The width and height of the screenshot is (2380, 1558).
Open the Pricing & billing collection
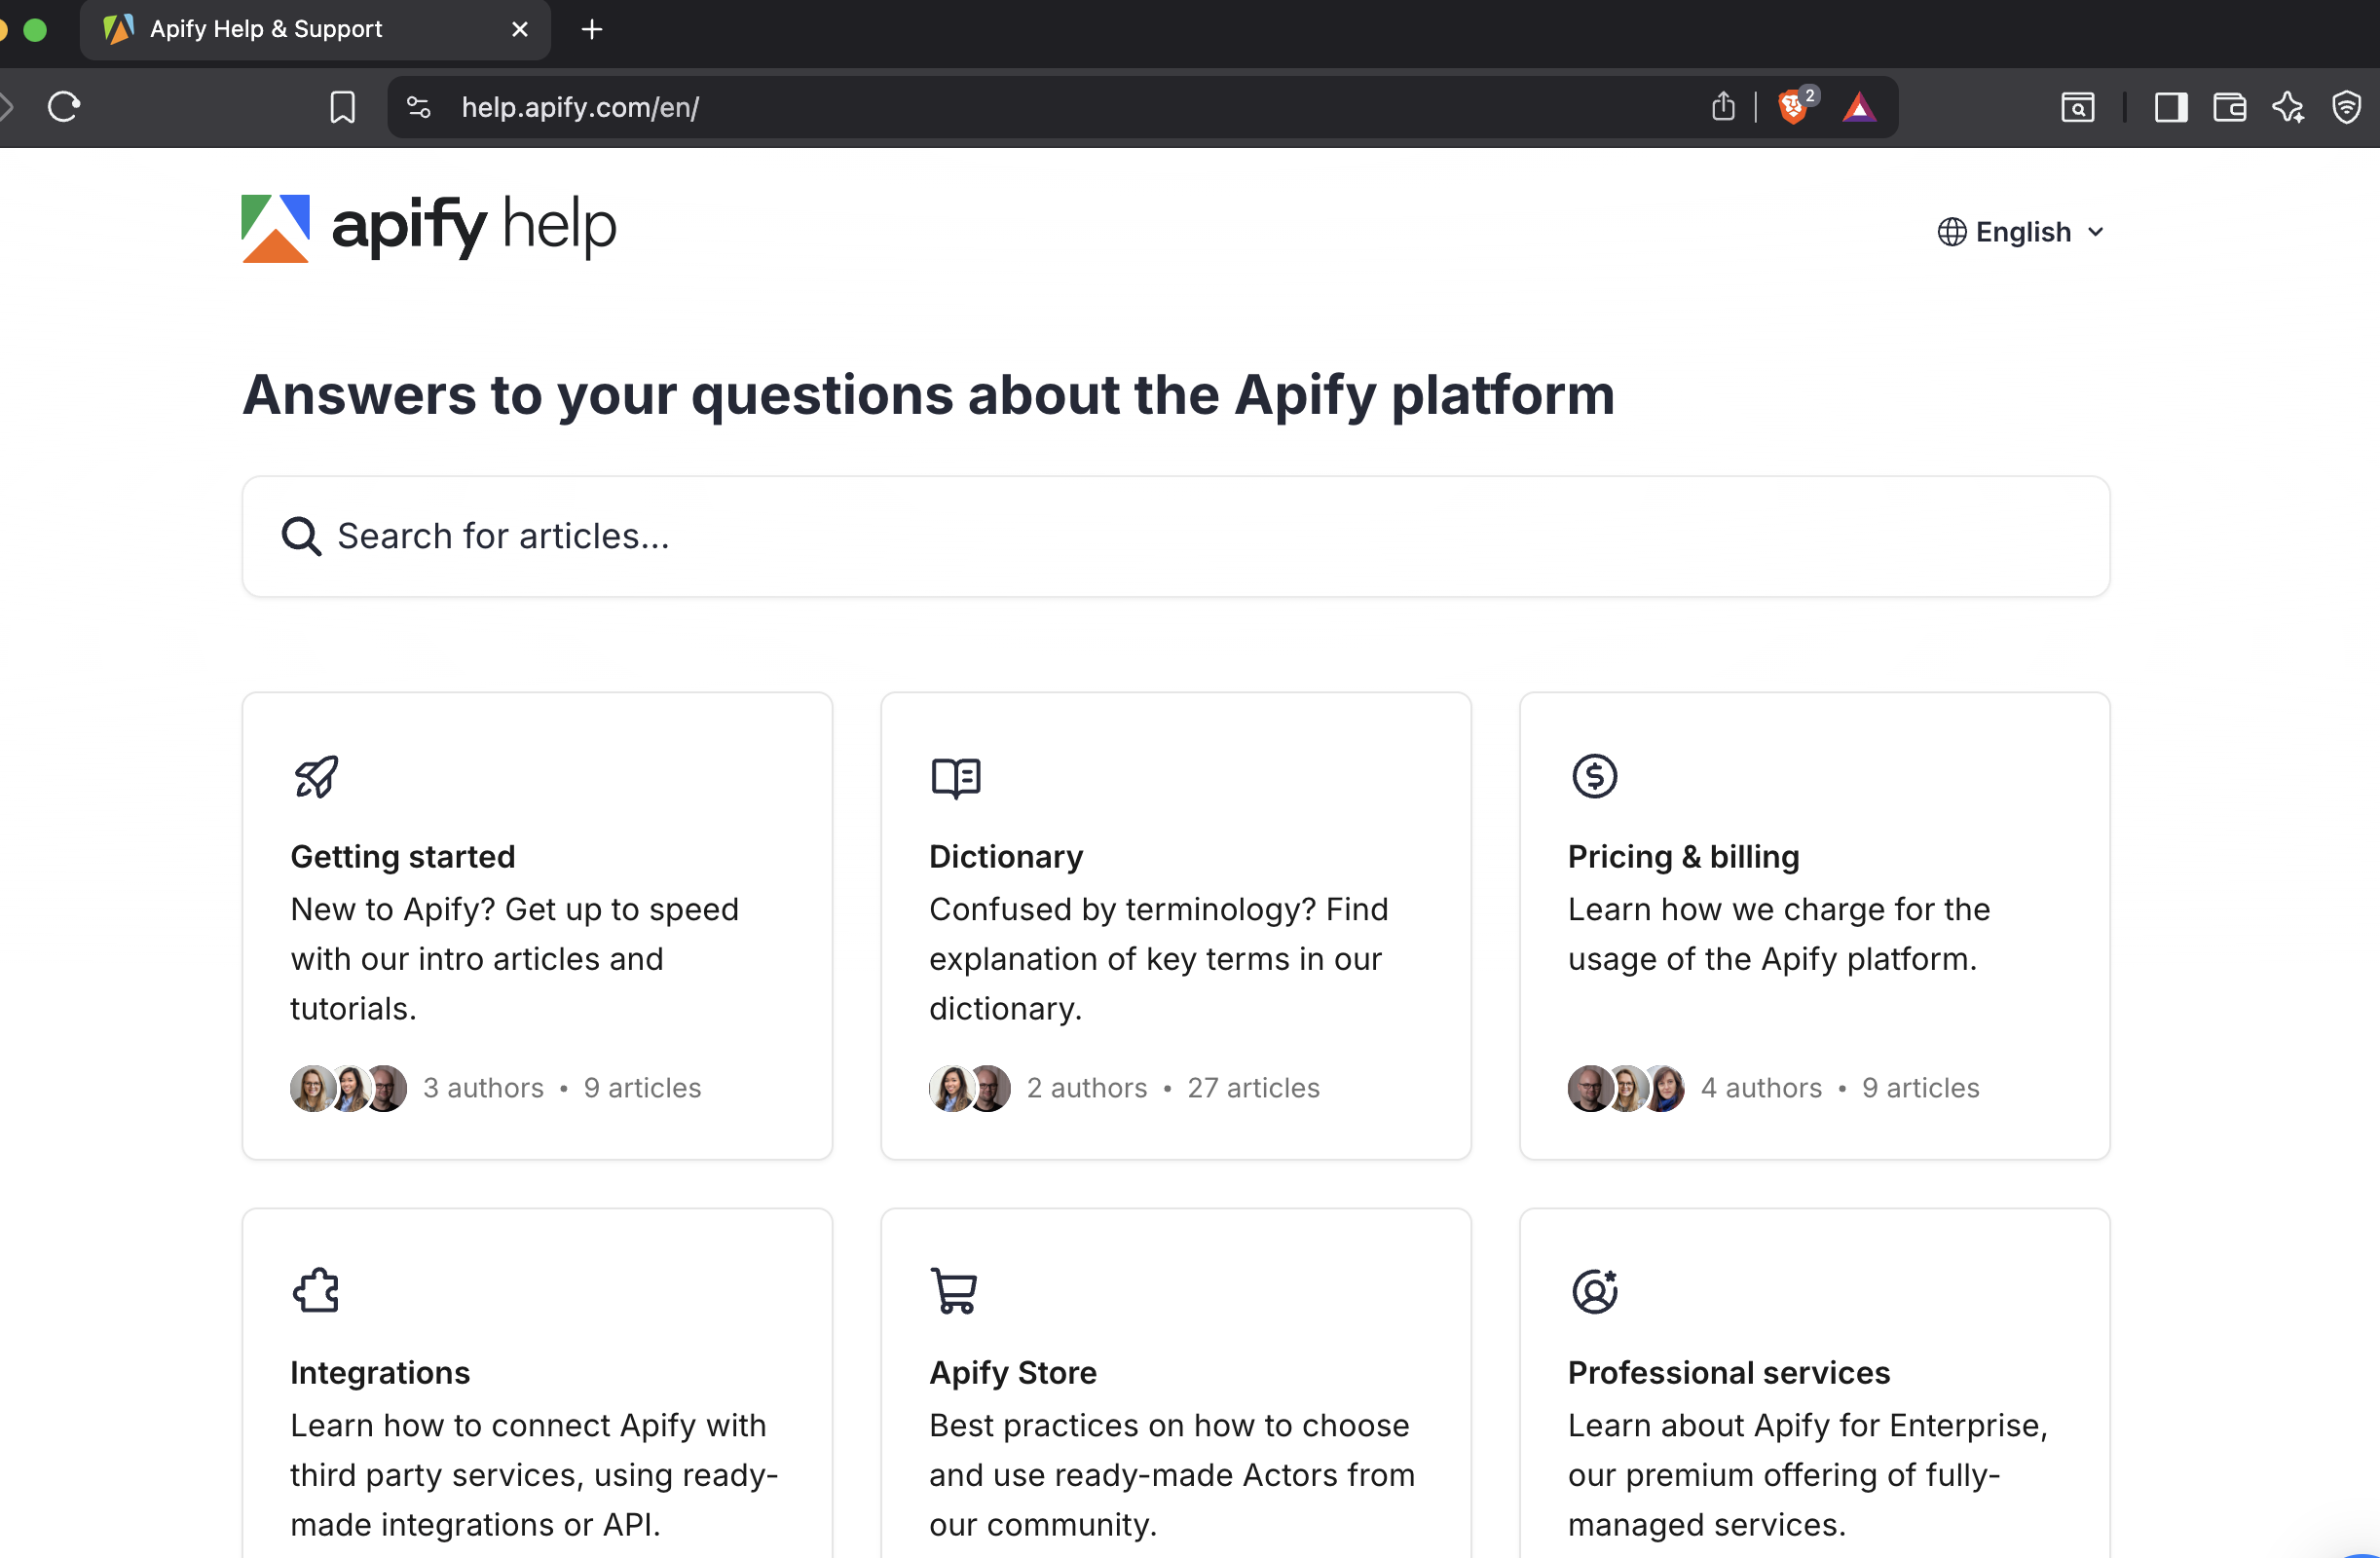(x=1815, y=926)
